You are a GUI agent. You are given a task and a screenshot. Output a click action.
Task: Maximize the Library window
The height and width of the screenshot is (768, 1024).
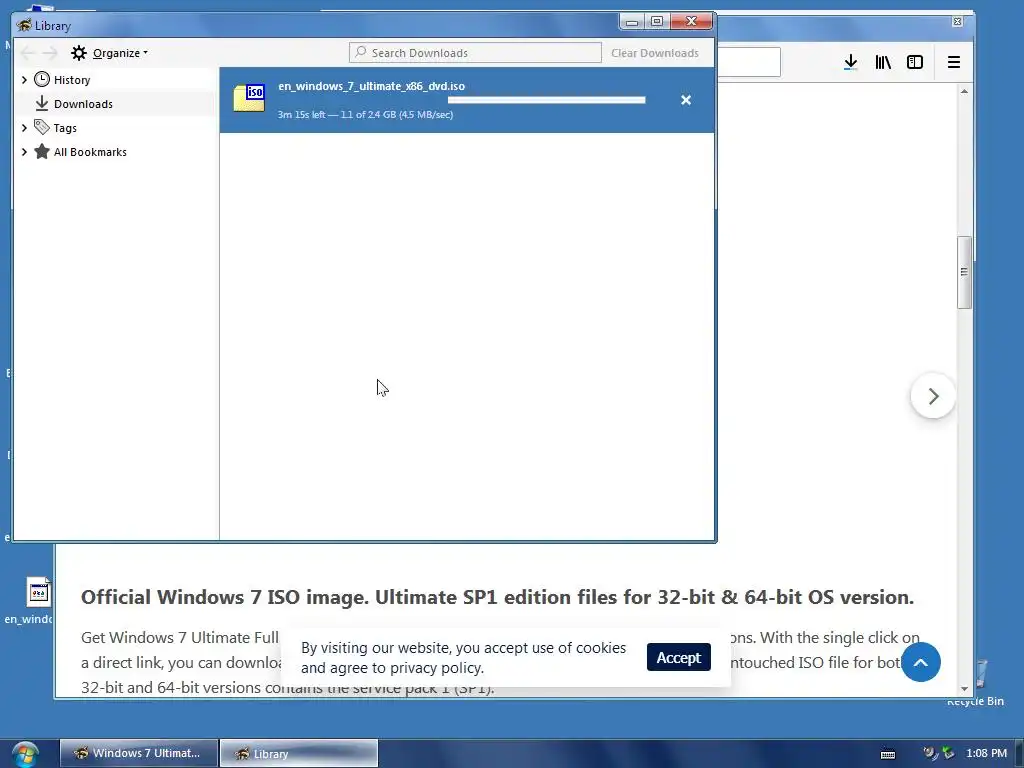[x=657, y=22]
